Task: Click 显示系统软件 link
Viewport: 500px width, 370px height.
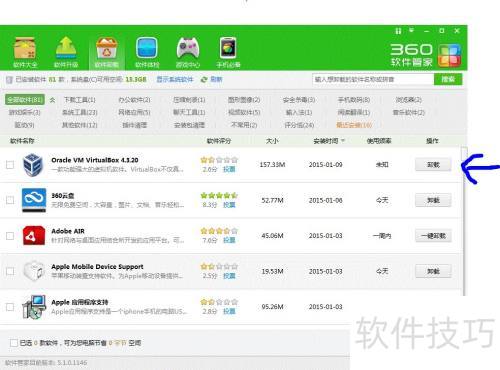Action: pos(175,79)
